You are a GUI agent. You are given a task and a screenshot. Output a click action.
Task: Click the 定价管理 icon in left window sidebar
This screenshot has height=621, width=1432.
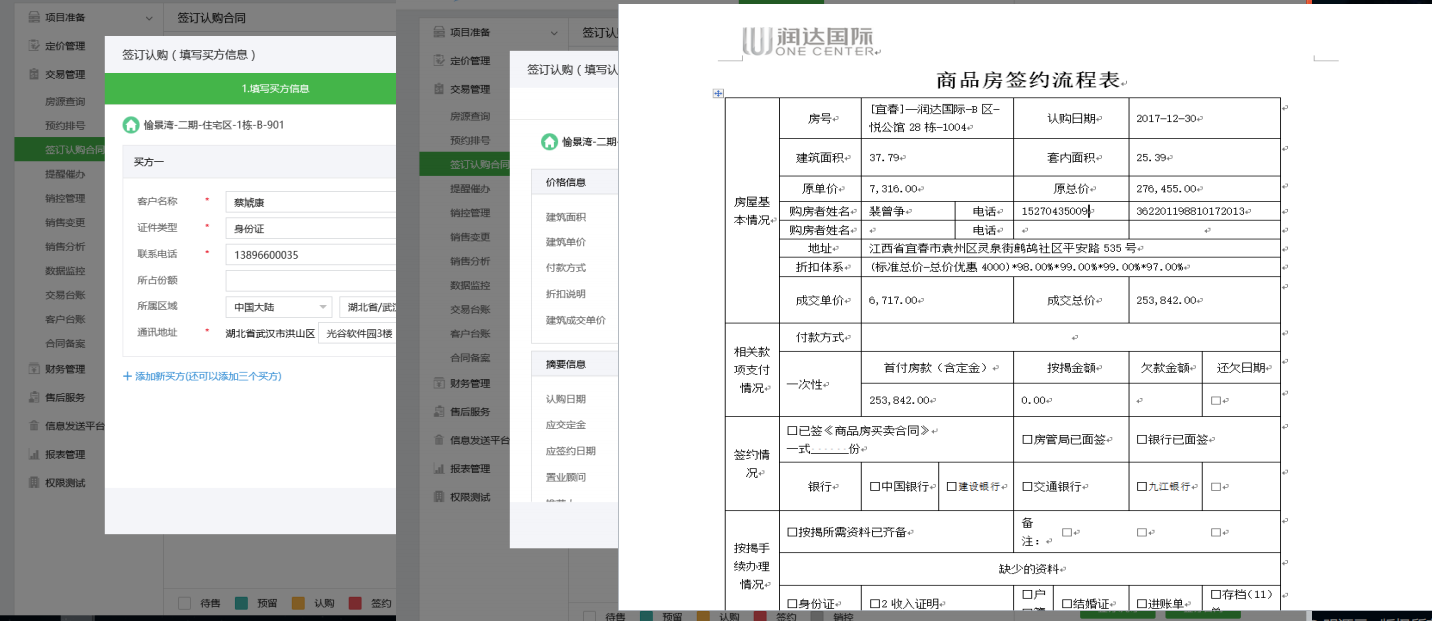pyautogui.click(x=33, y=45)
